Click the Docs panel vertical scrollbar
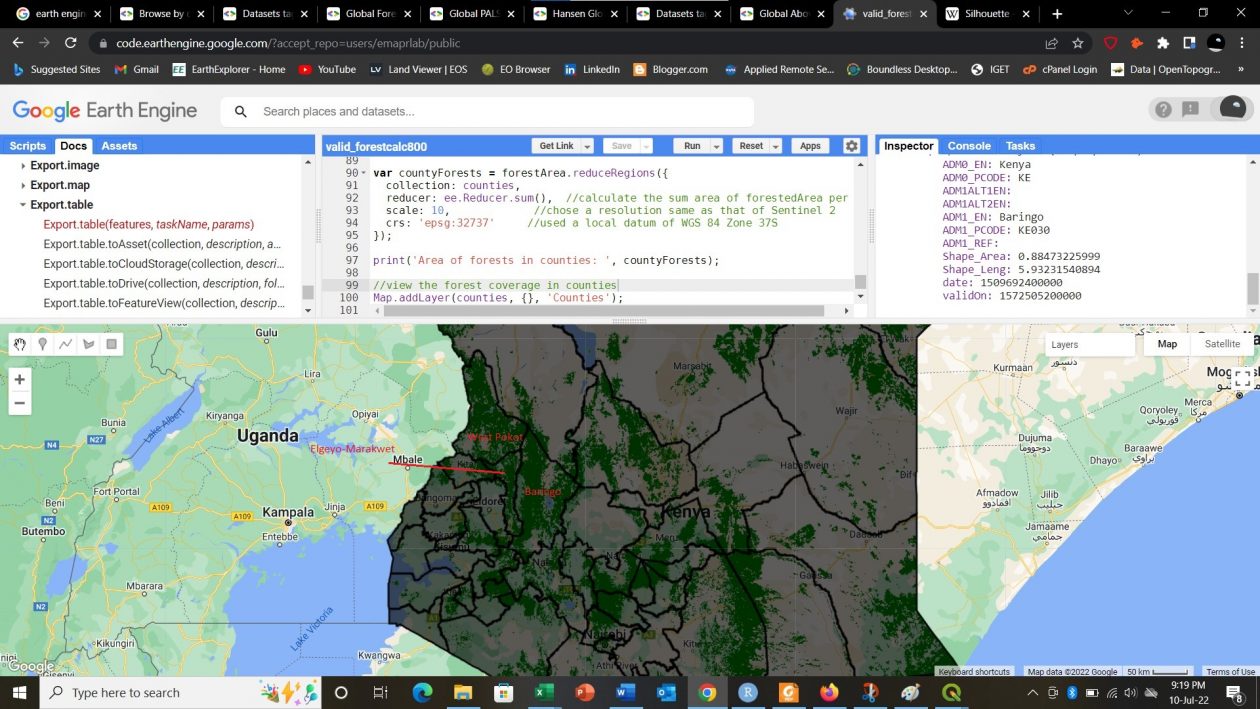 [308, 292]
